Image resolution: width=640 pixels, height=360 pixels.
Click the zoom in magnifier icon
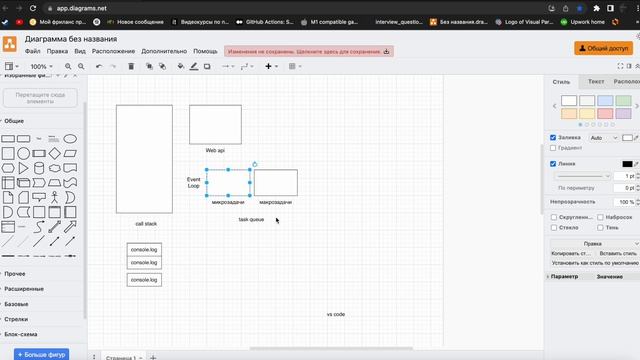click(68, 66)
